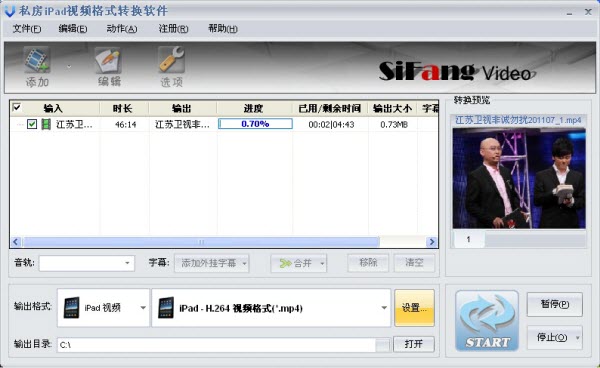Image resolution: width=600 pixels, height=368 pixels.
Task: Click the iPad icon in 输出格式 category box
Action: pos(72,308)
